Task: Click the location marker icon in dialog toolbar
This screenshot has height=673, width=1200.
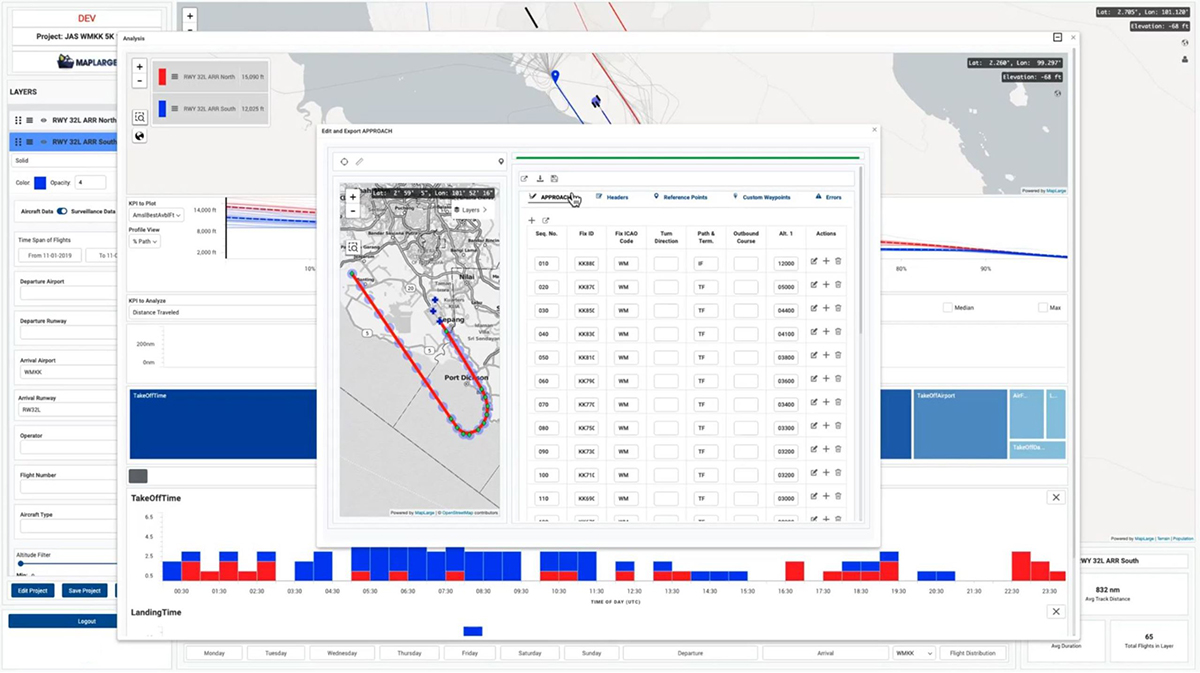Action: (501, 161)
